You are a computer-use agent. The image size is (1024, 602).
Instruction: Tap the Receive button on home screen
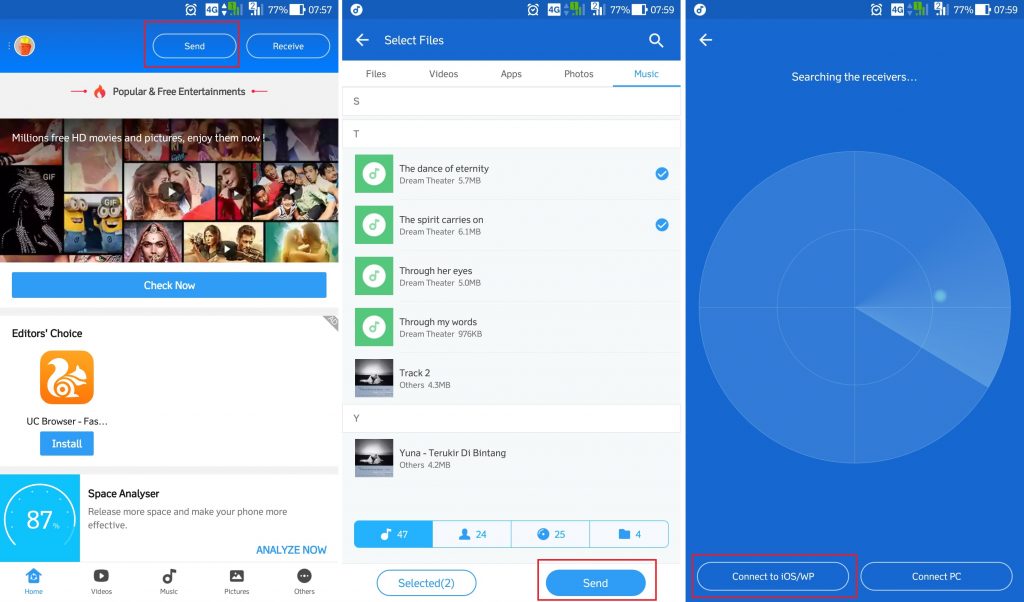coord(288,46)
